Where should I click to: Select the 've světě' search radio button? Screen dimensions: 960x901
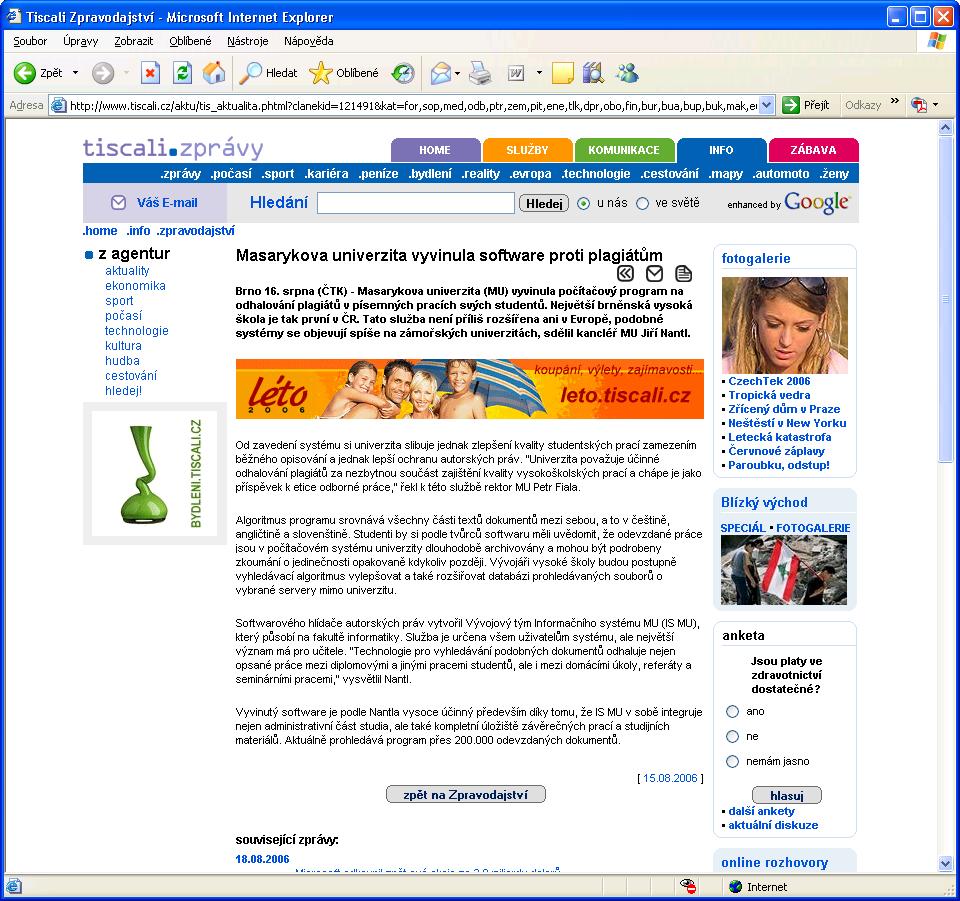642,203
